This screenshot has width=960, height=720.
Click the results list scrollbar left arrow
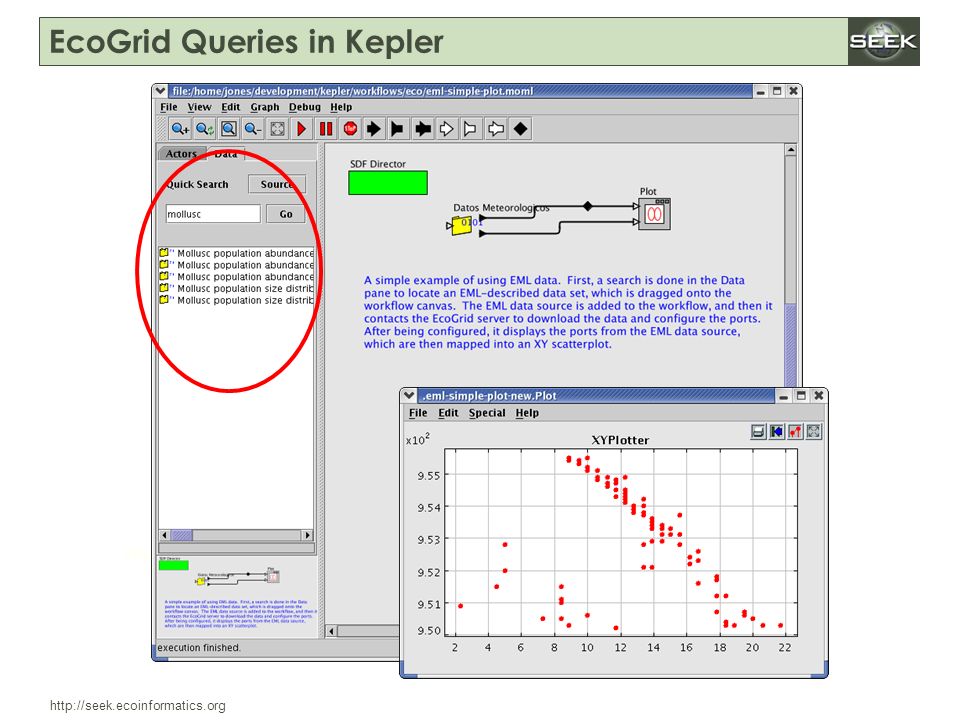click(x=164, y=535)
